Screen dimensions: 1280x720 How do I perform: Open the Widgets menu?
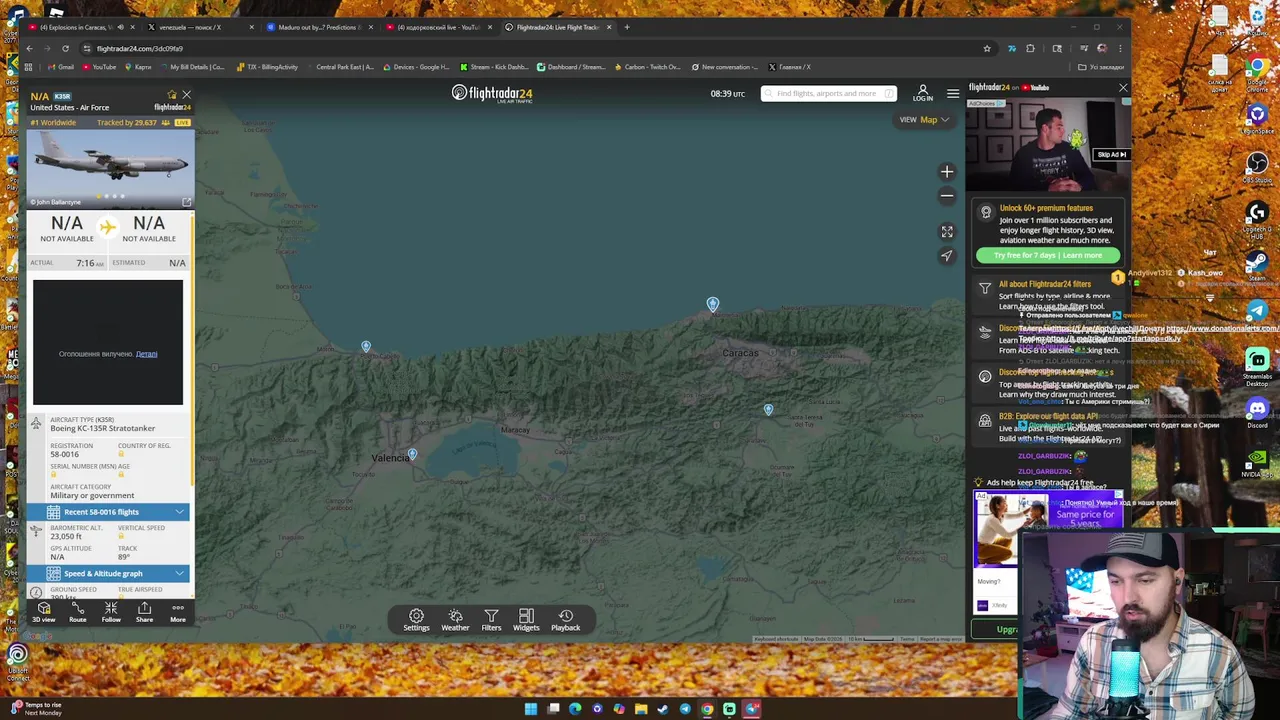(526, 620)
